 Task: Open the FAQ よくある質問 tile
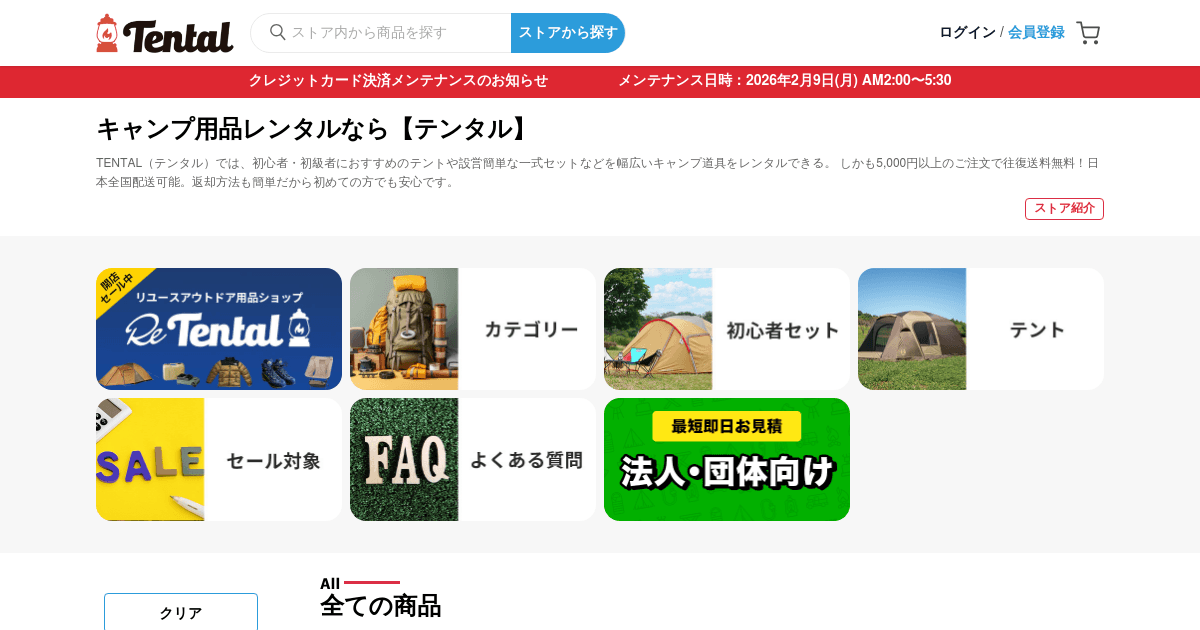(x=473, y=460)
